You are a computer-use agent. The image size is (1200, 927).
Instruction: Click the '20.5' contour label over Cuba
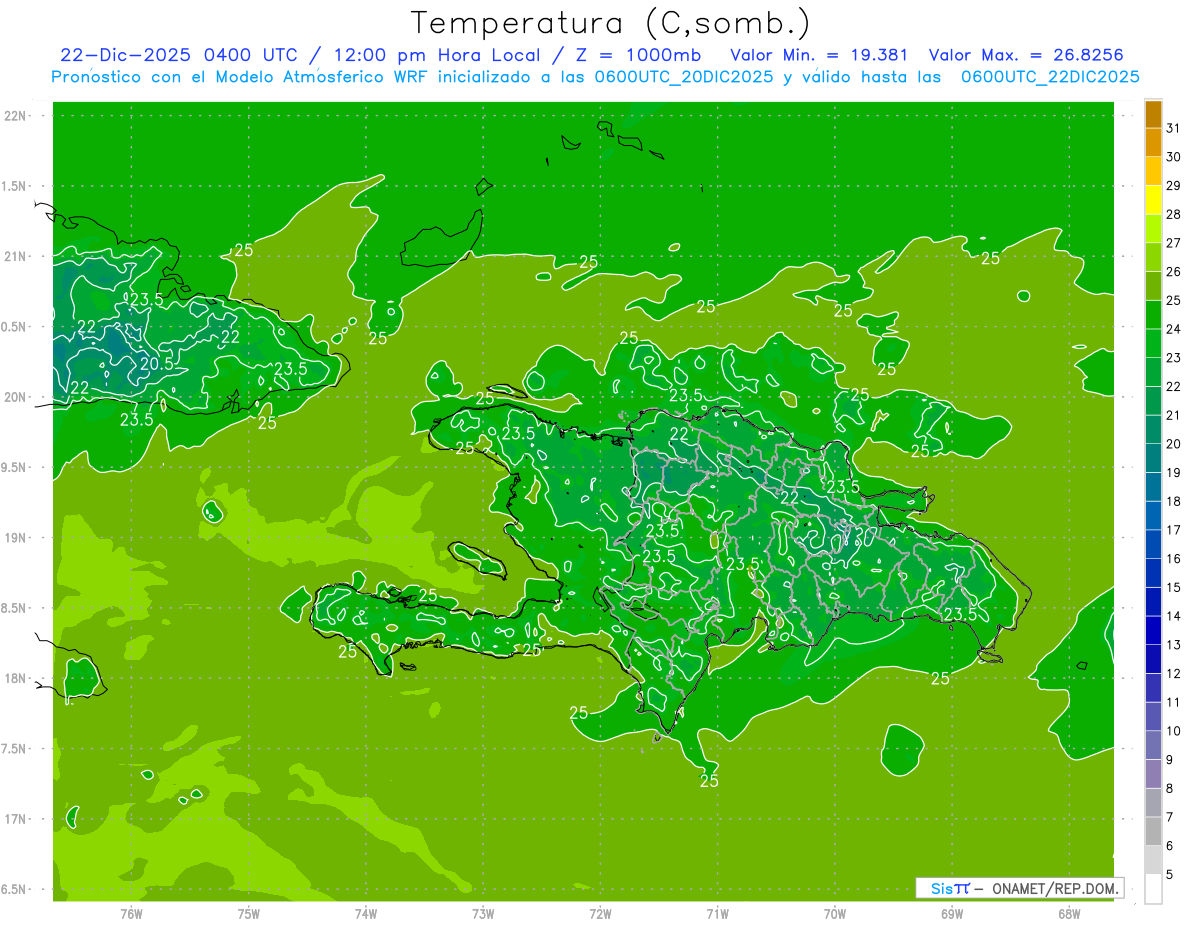[x=157, y=364]
